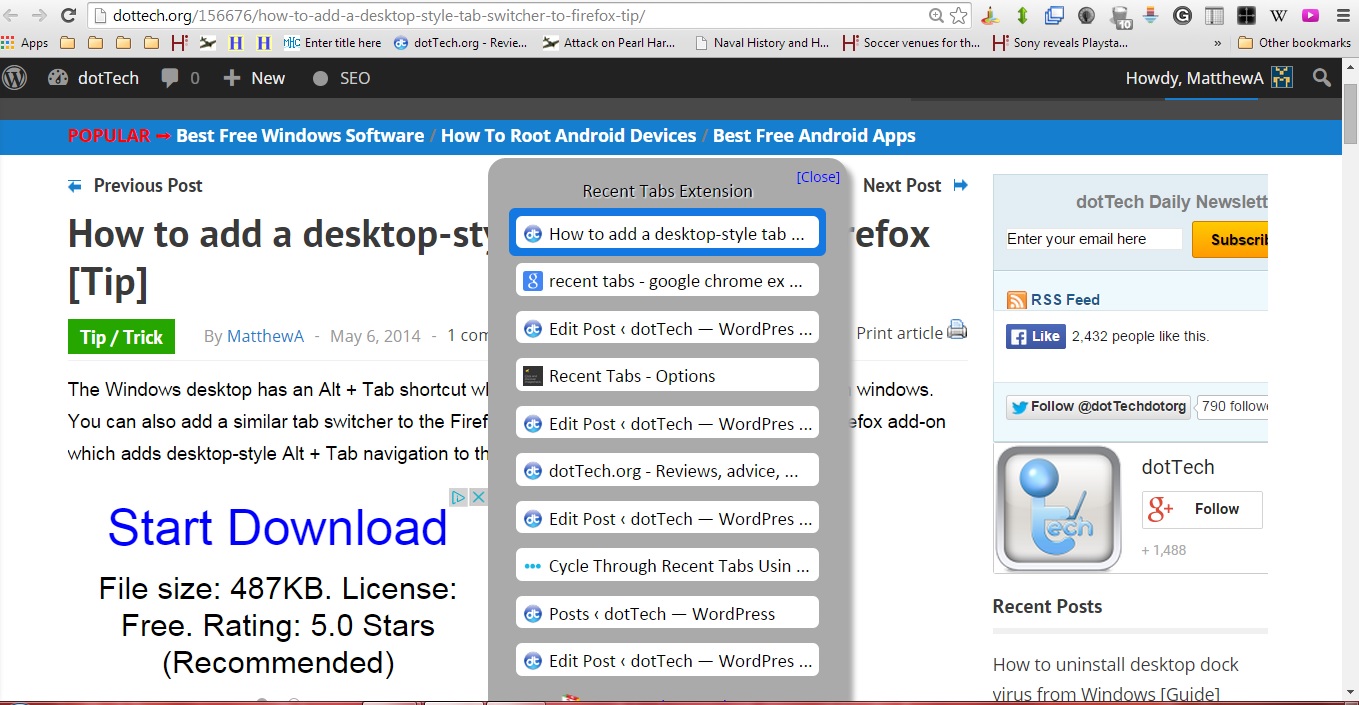Reload the page with the refresh icon

pos(68,15)
